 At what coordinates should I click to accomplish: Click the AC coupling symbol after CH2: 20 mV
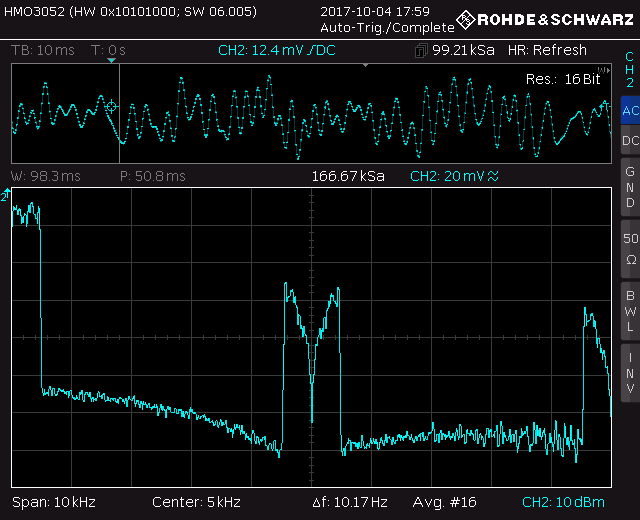493,176
